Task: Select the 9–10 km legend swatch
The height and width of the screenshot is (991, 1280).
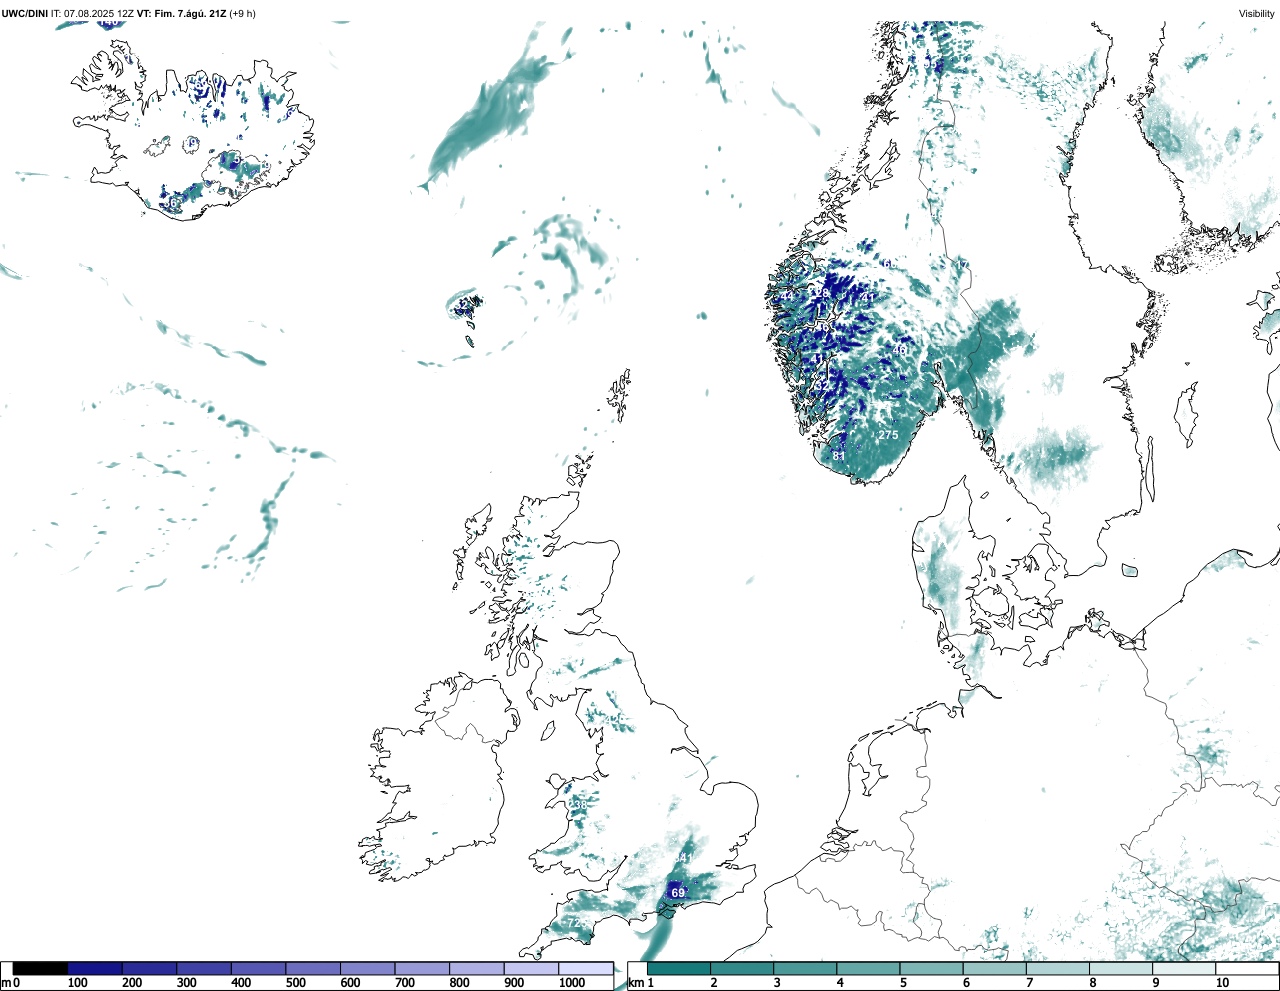Action: 1183,969
